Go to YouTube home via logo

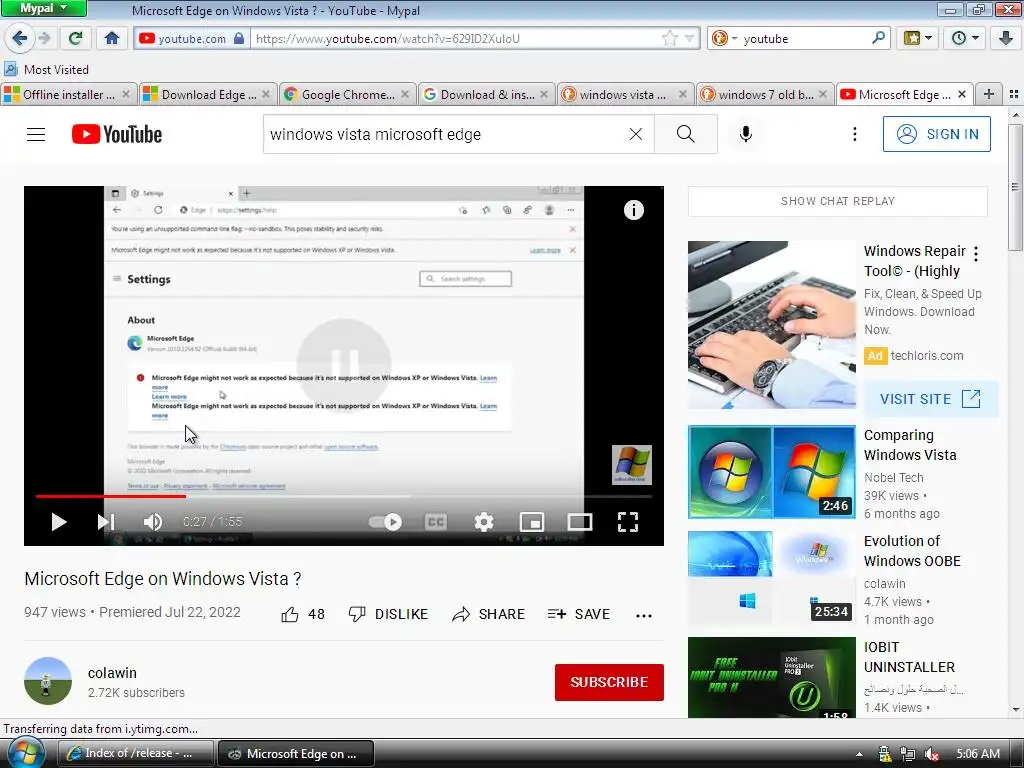(x=117, y=135)
